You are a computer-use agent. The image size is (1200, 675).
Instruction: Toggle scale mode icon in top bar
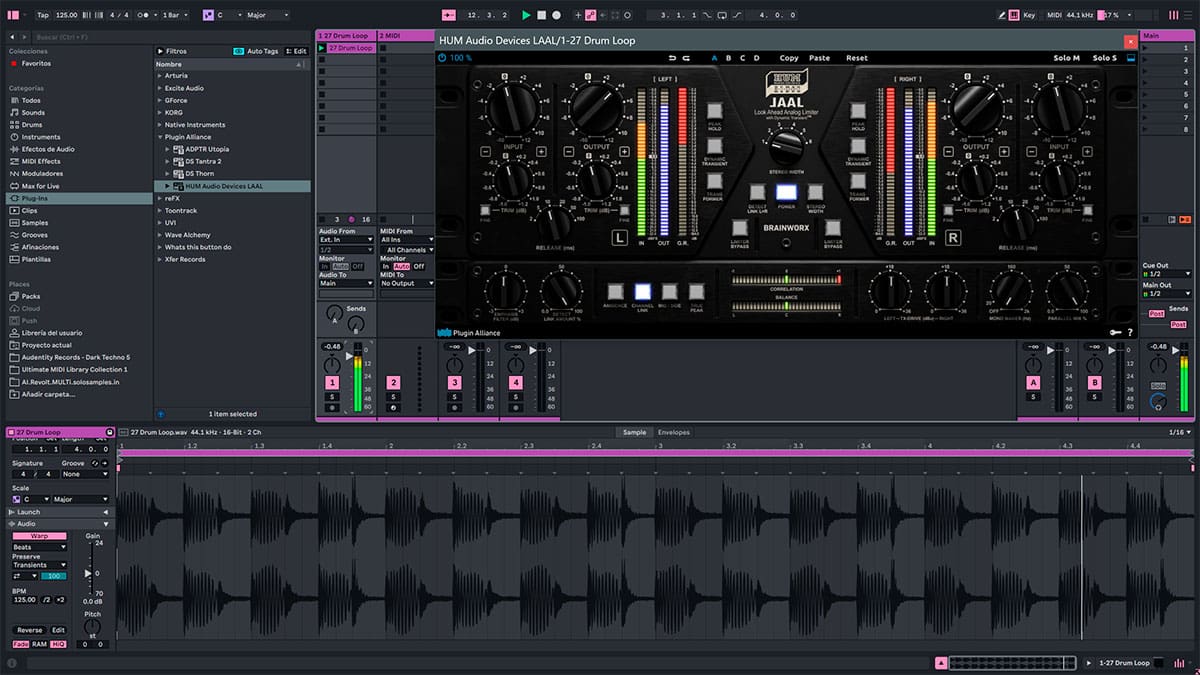point(208,15)
